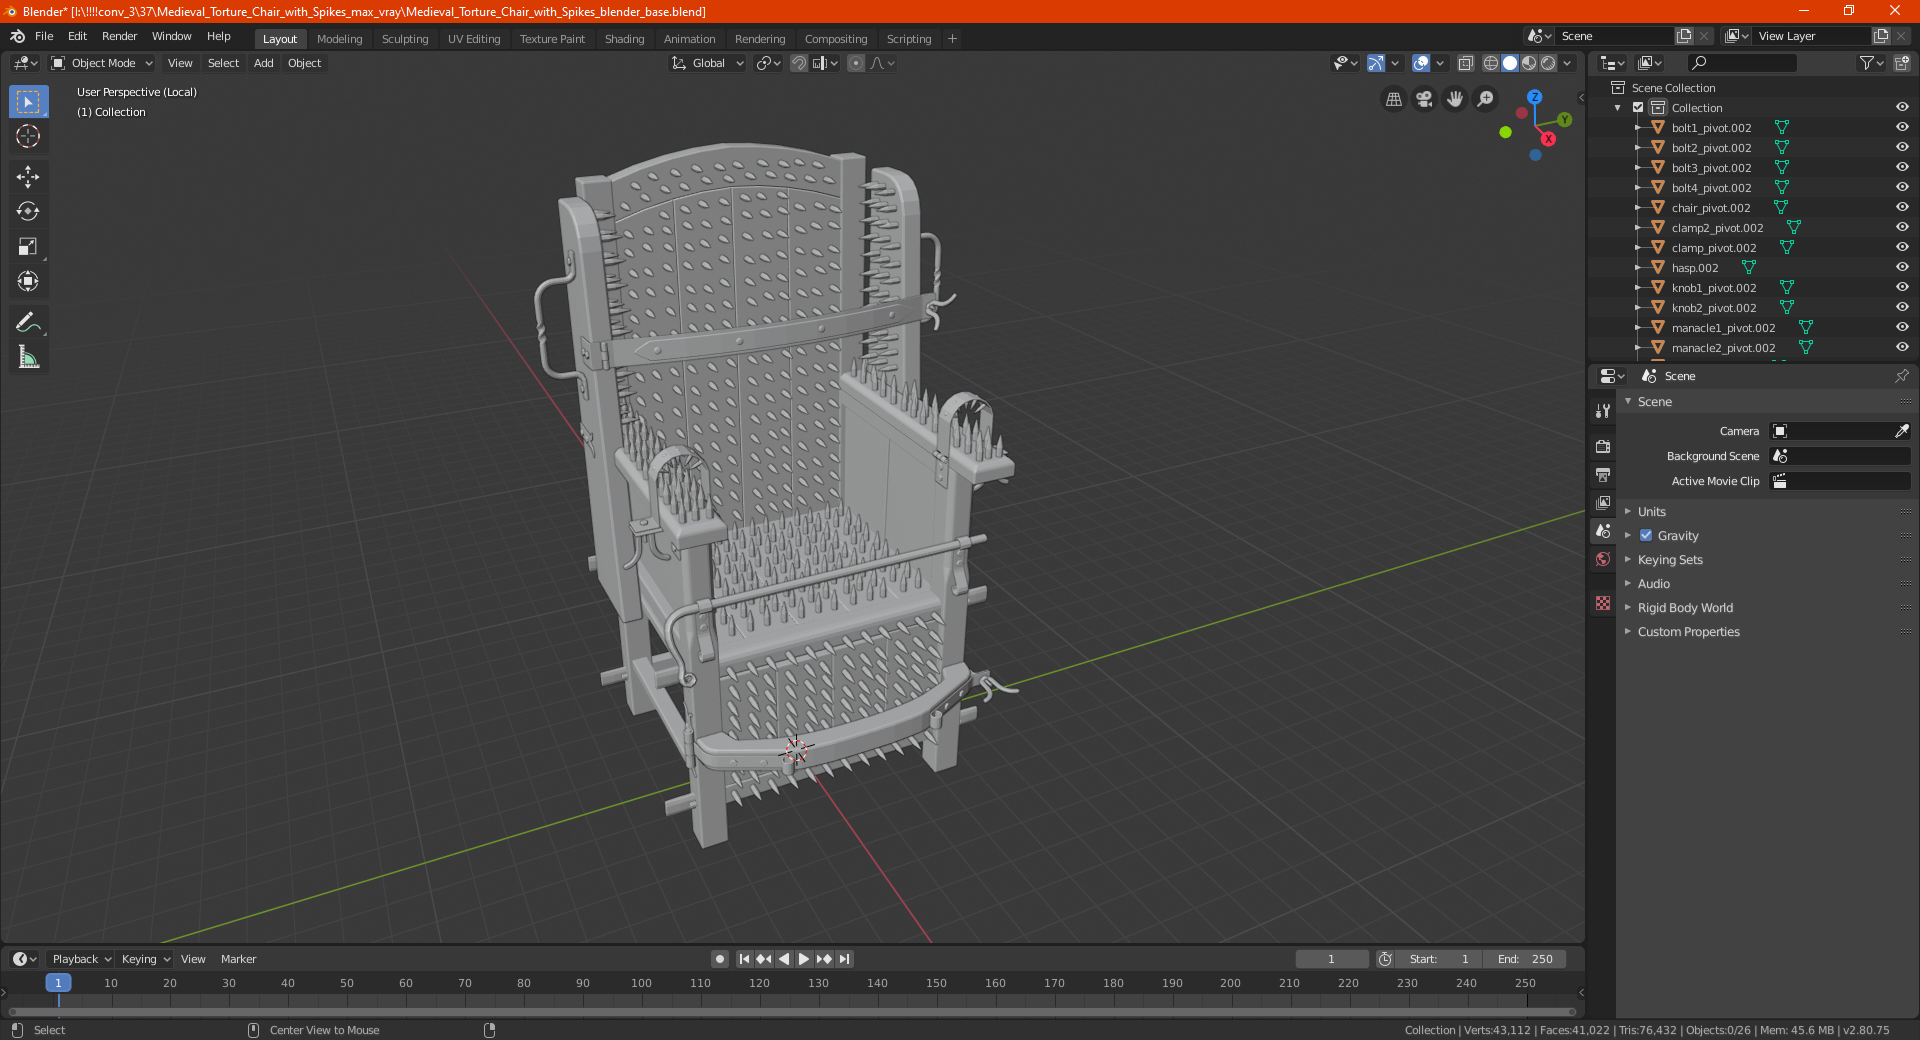Open the viewport Add menu

[263, 63]
